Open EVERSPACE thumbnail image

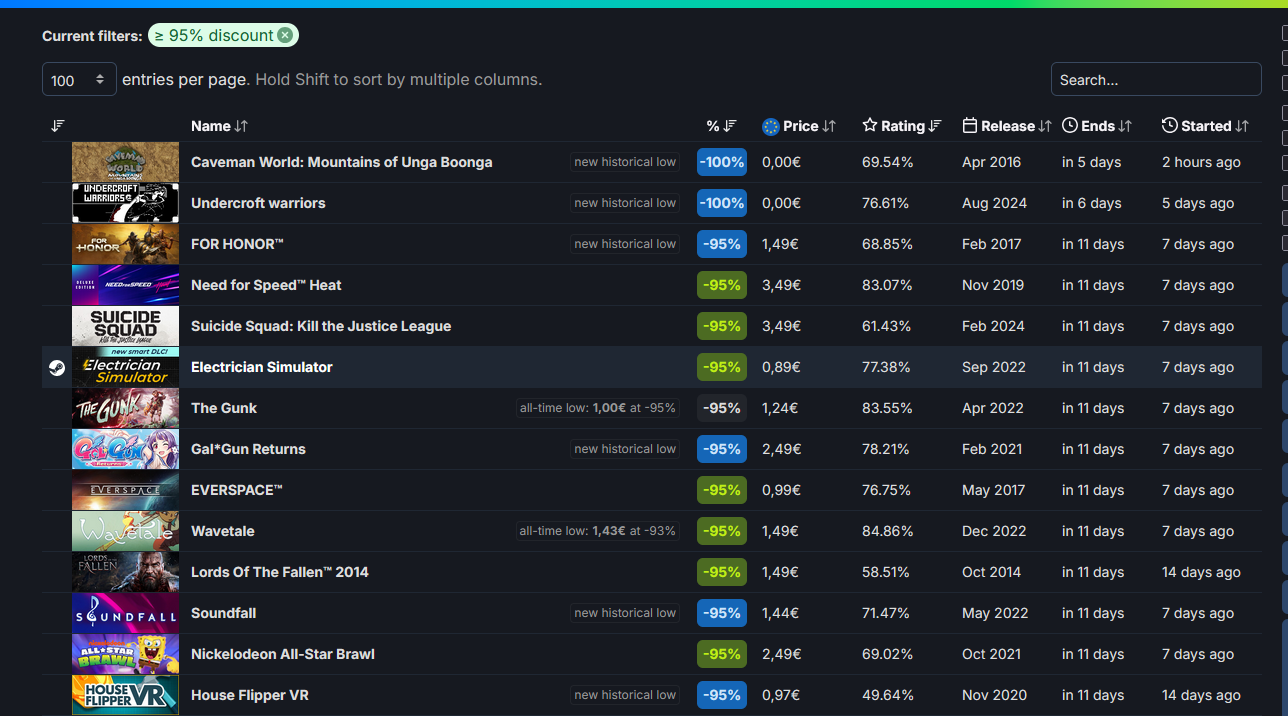pos(125,490)
